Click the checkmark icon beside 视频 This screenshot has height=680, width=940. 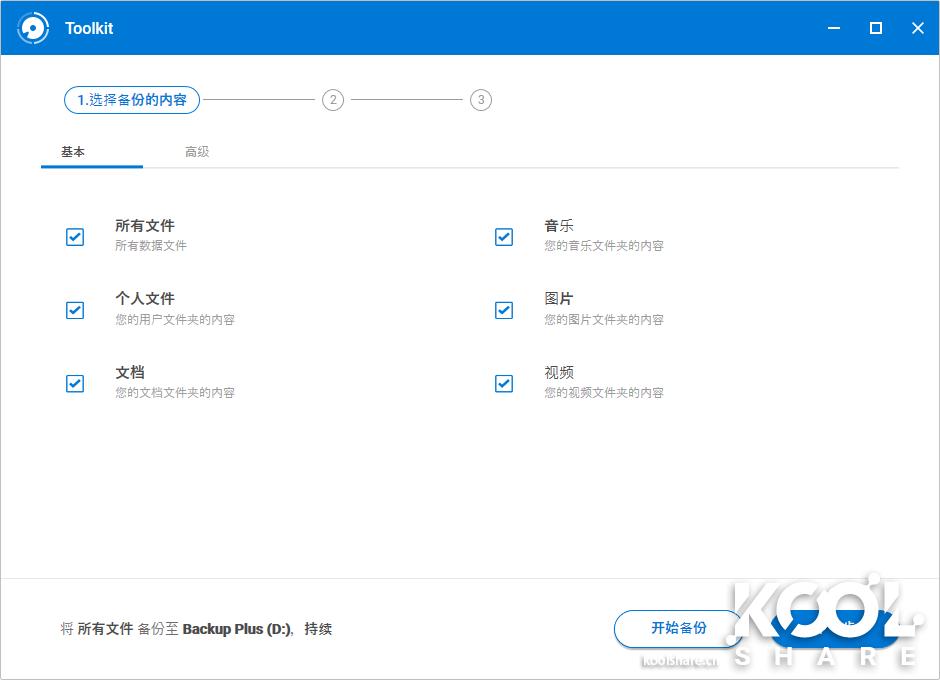click(x=504, y=383)
